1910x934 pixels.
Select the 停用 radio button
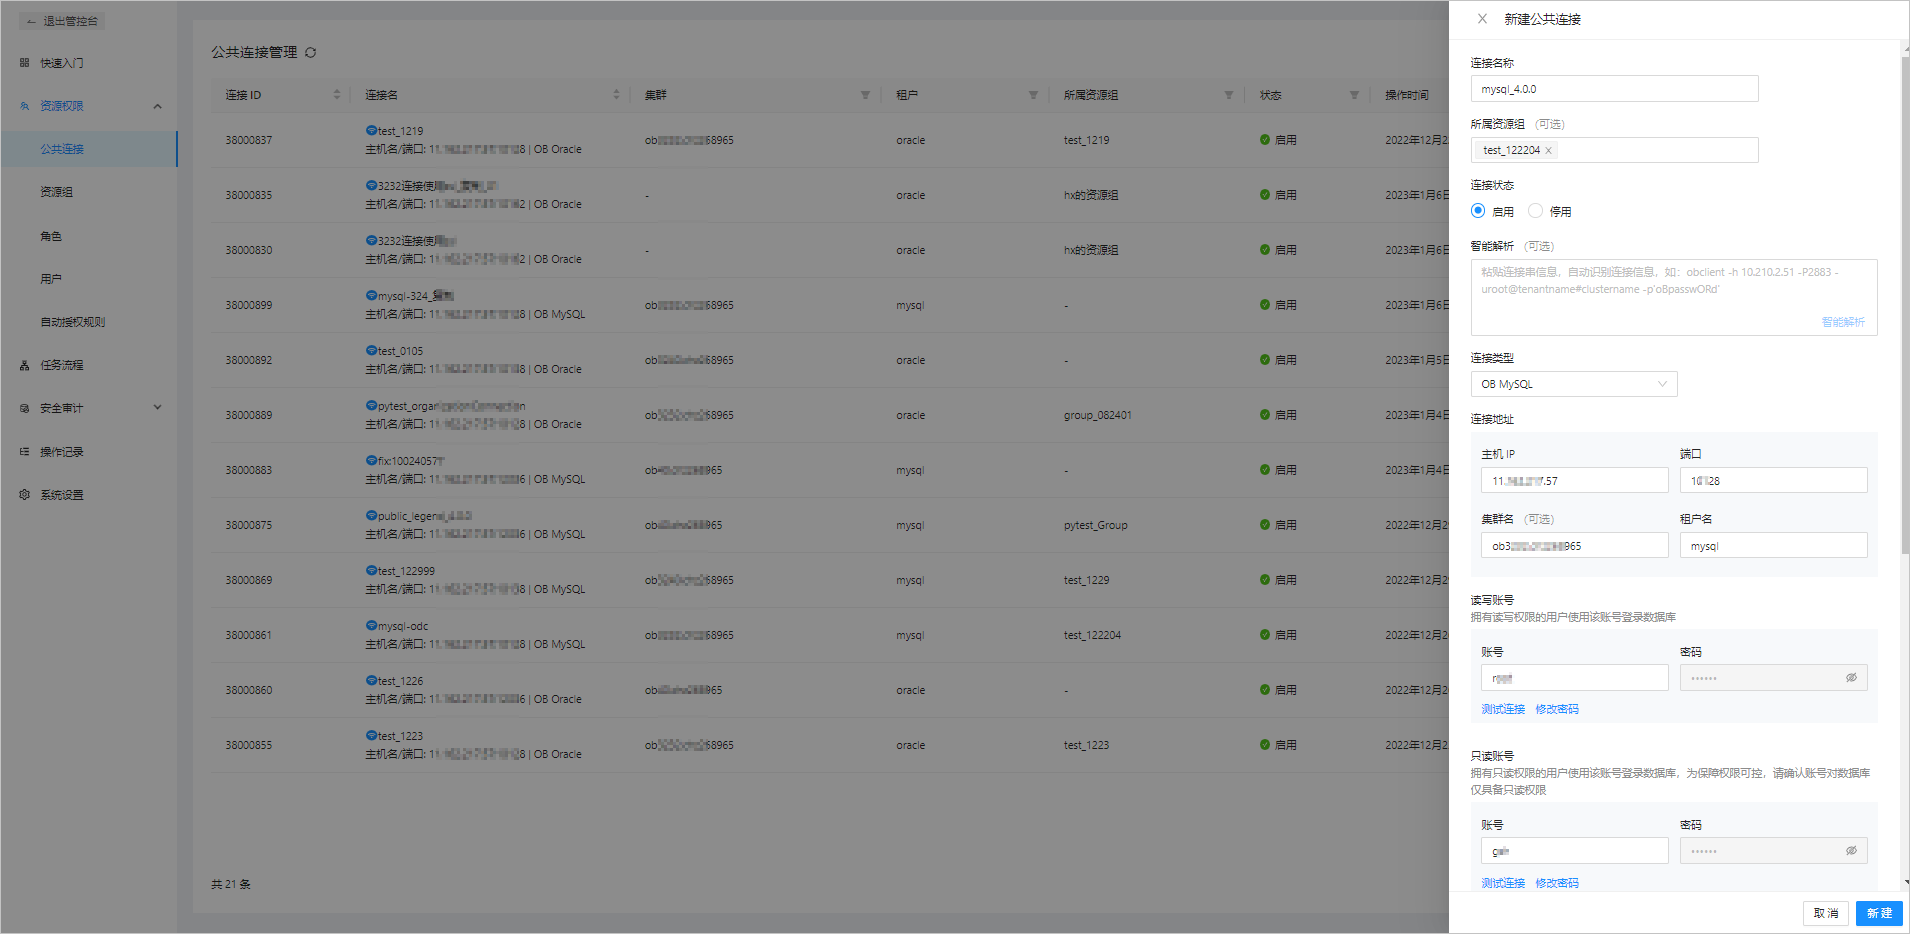coord(1535,211)
